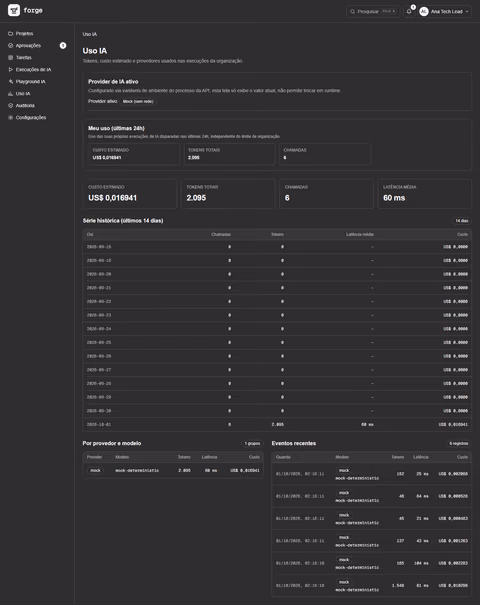Viewport: 480px width, 605px height.
Task: Click the event row with 152 tokens
Action: point(372,474)
